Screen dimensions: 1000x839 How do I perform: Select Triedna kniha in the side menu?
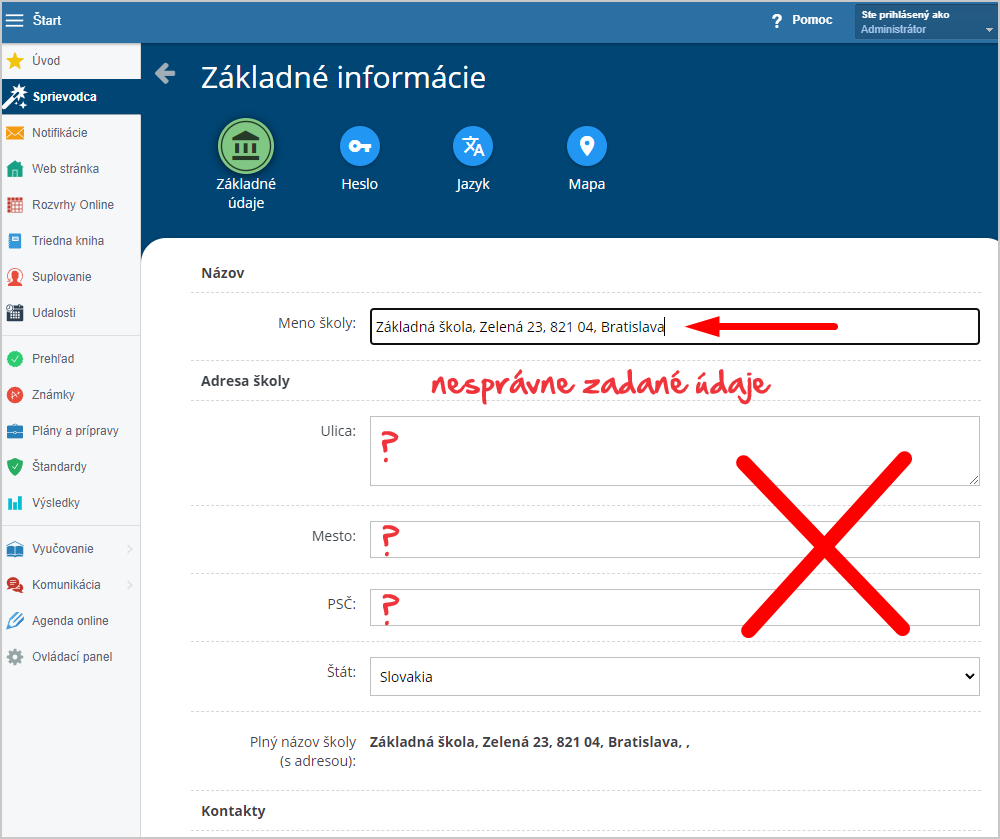(71, 241)
